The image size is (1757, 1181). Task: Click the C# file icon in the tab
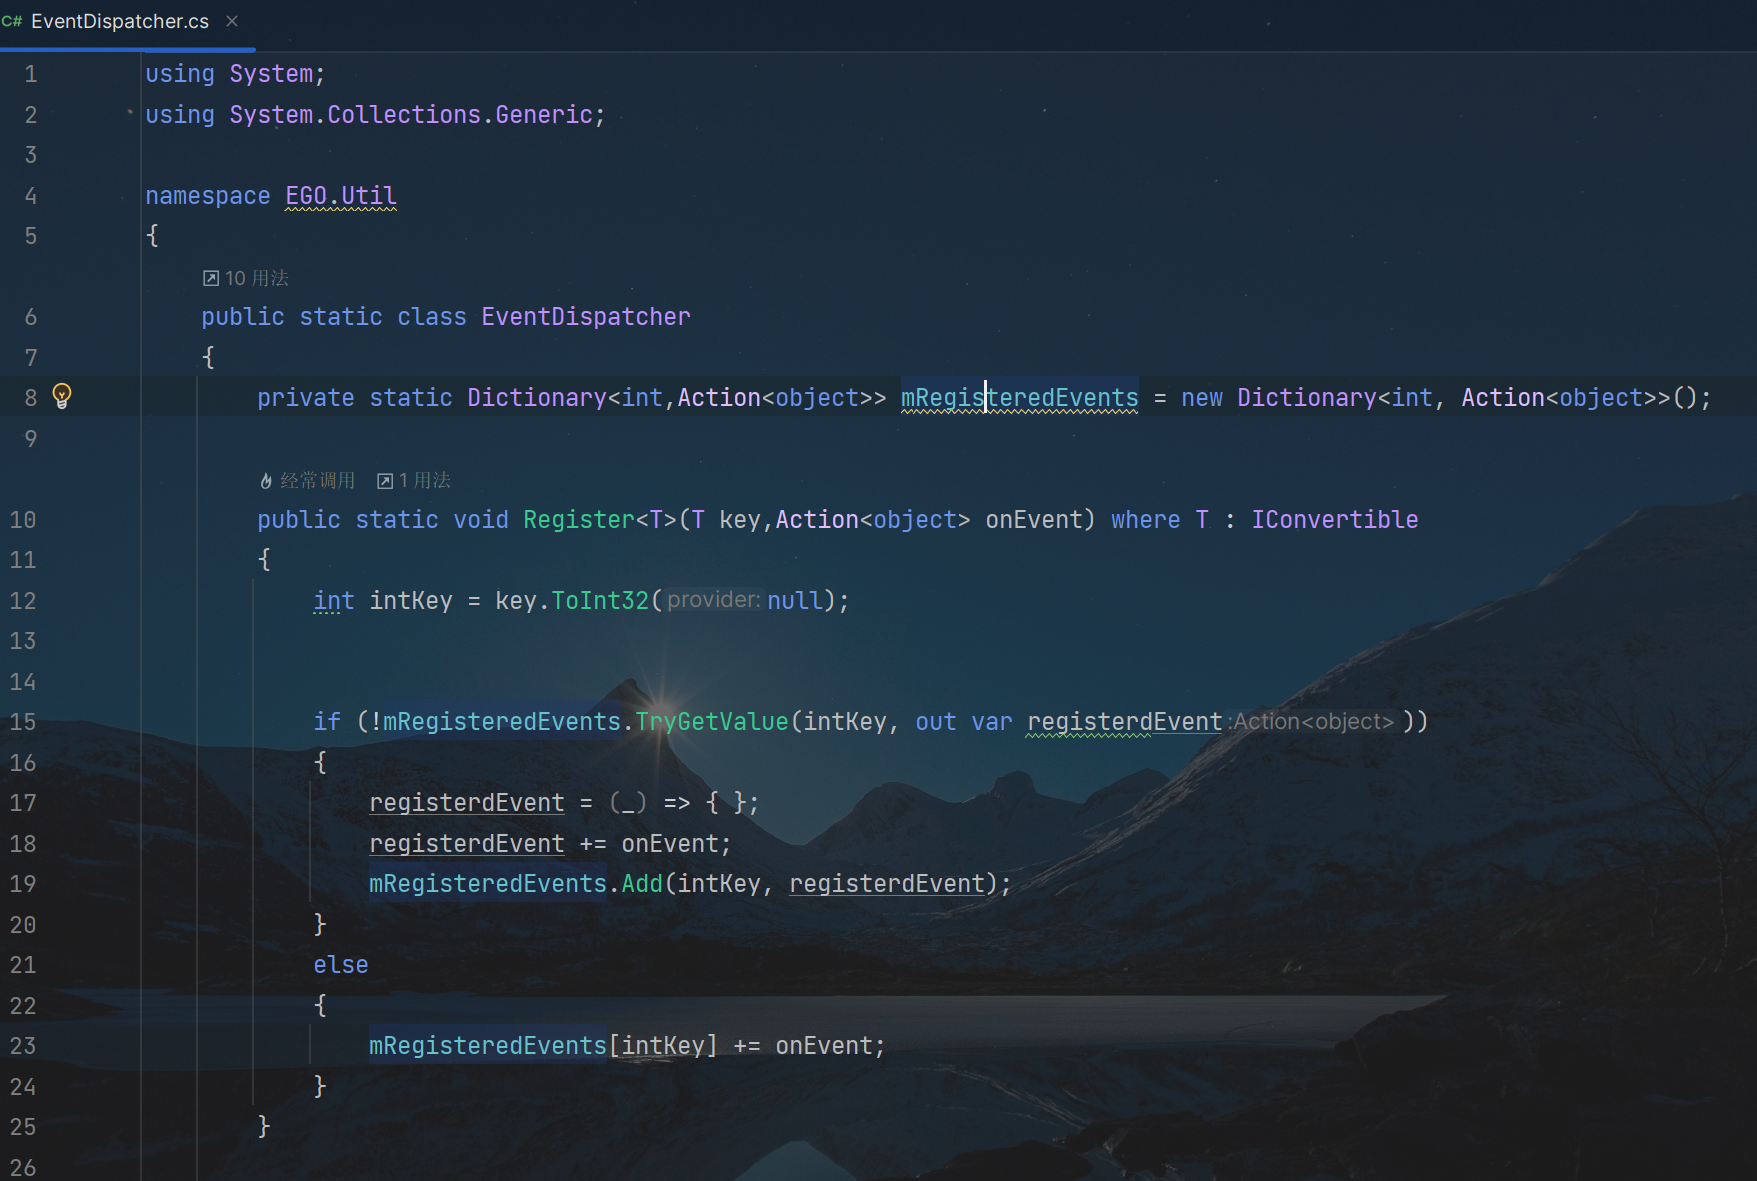[12, 21]
